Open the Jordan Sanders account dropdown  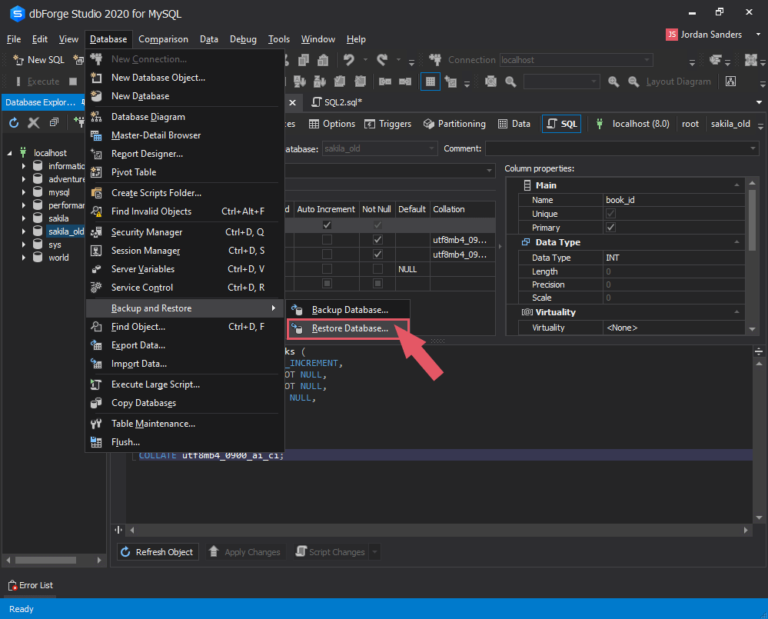coord(758,34)
